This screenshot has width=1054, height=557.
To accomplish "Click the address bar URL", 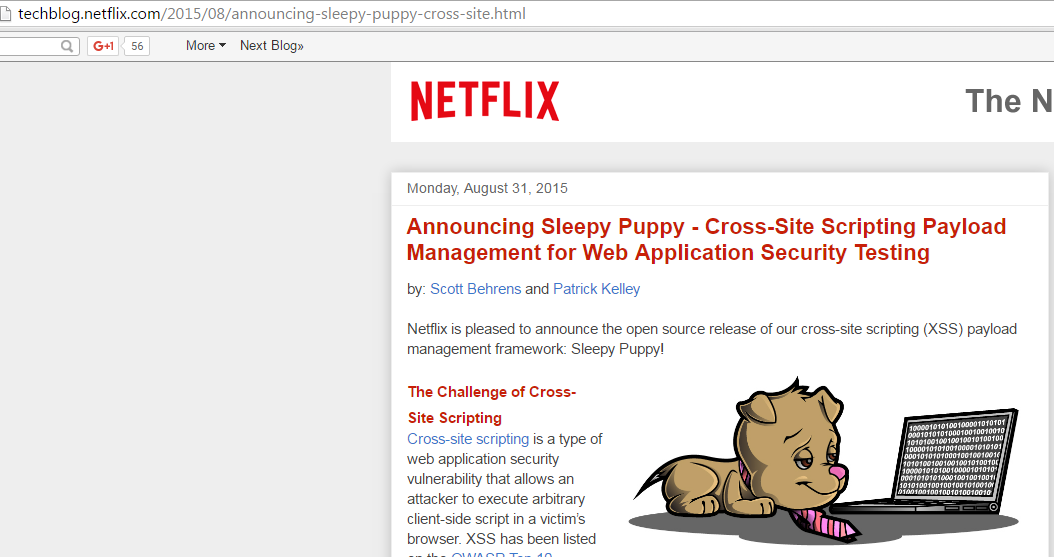I will pos(272,13).
